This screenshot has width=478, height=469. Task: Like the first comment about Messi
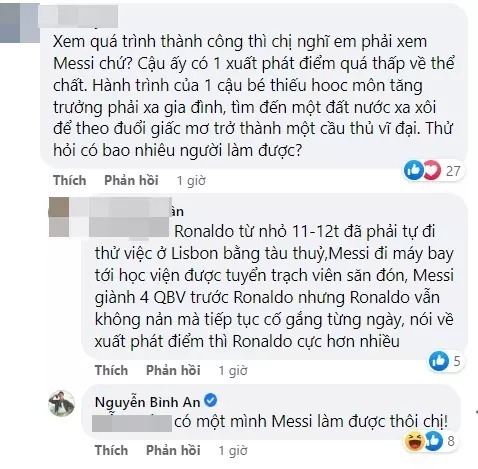point(70,180)
